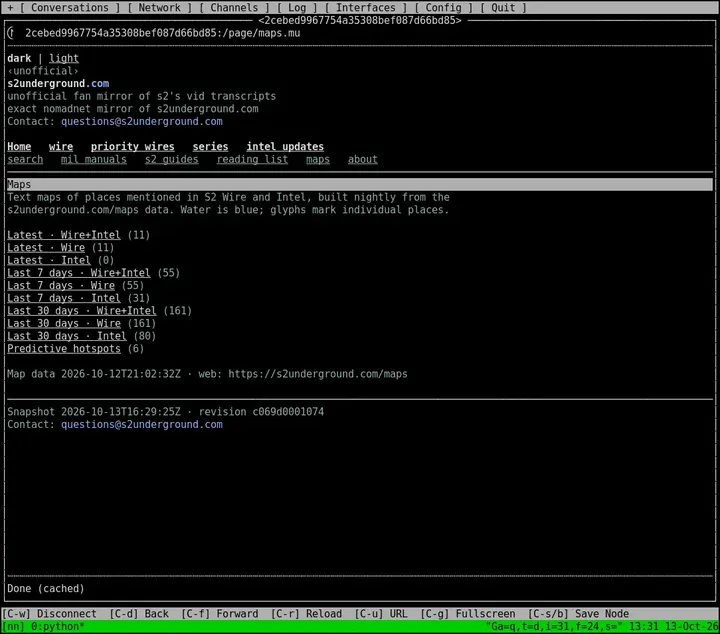
Task: Open Last 7 days · Wire map
Action: coord(61,286)
